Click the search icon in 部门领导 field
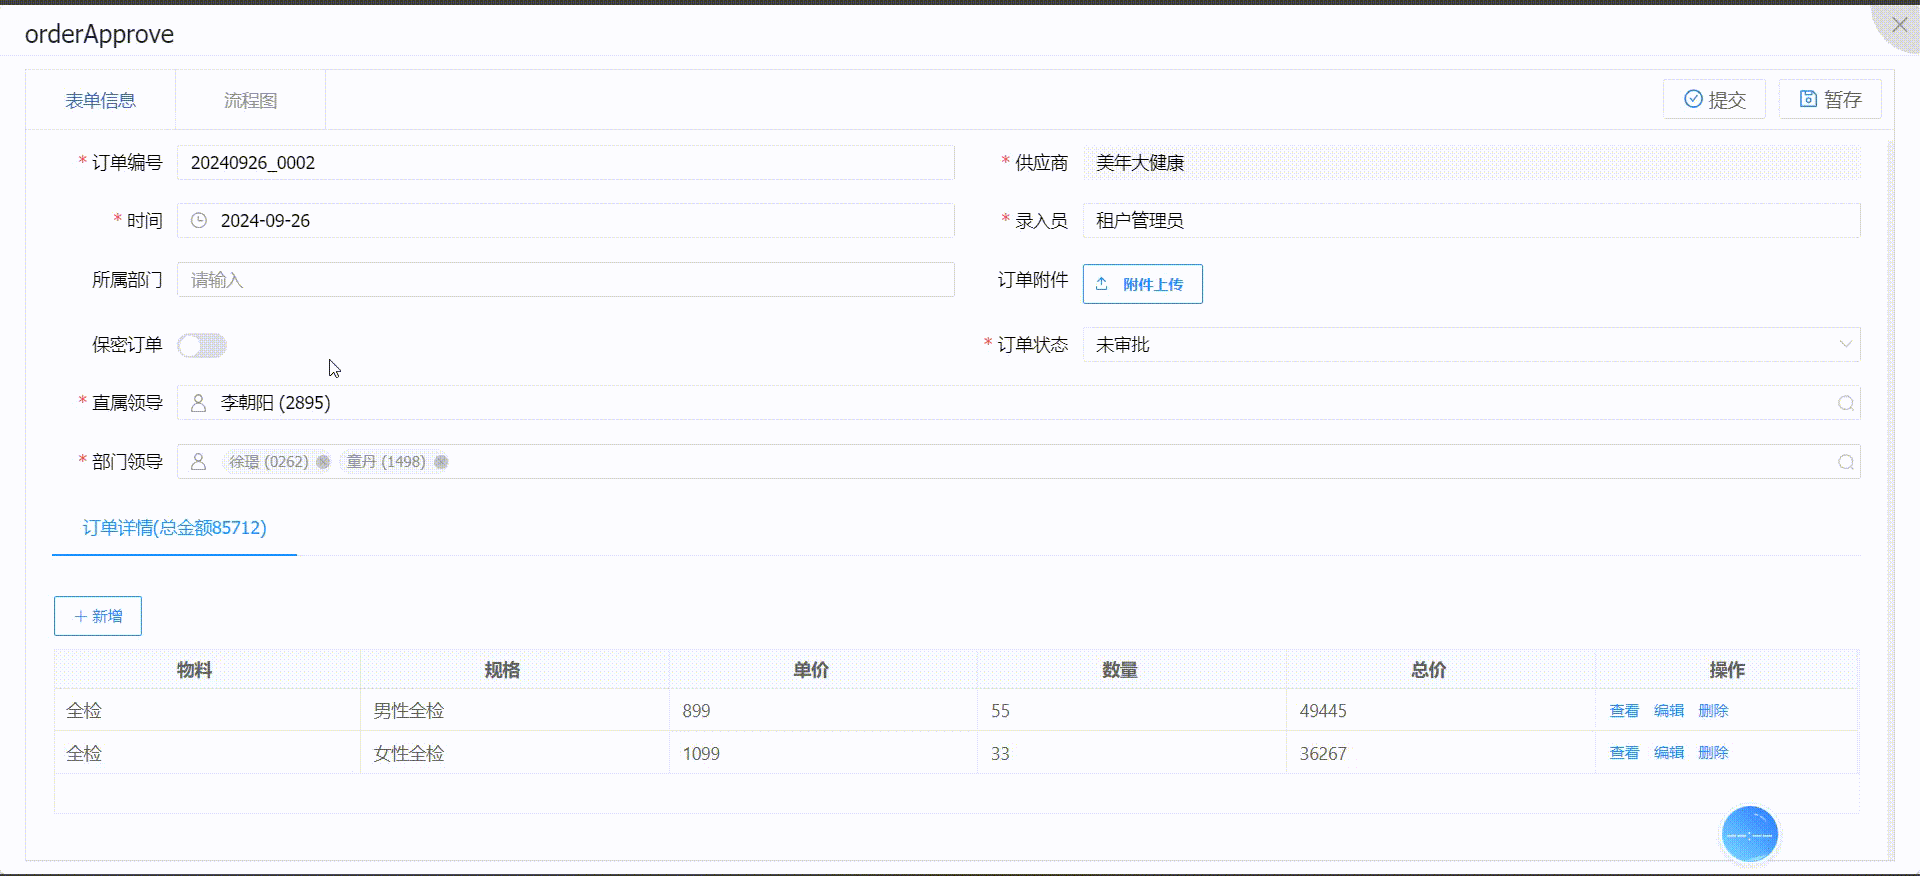Image resolution: width=1920 pixels, height=876 pixels. [x=1845, y=462]
